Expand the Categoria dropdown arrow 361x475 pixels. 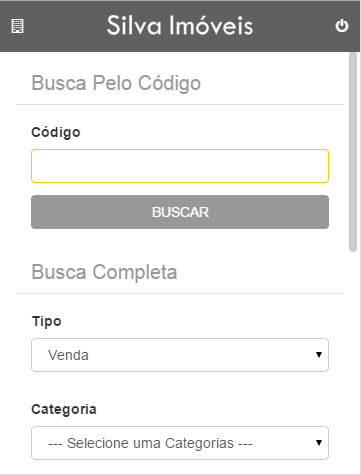(x=319, y=443)
